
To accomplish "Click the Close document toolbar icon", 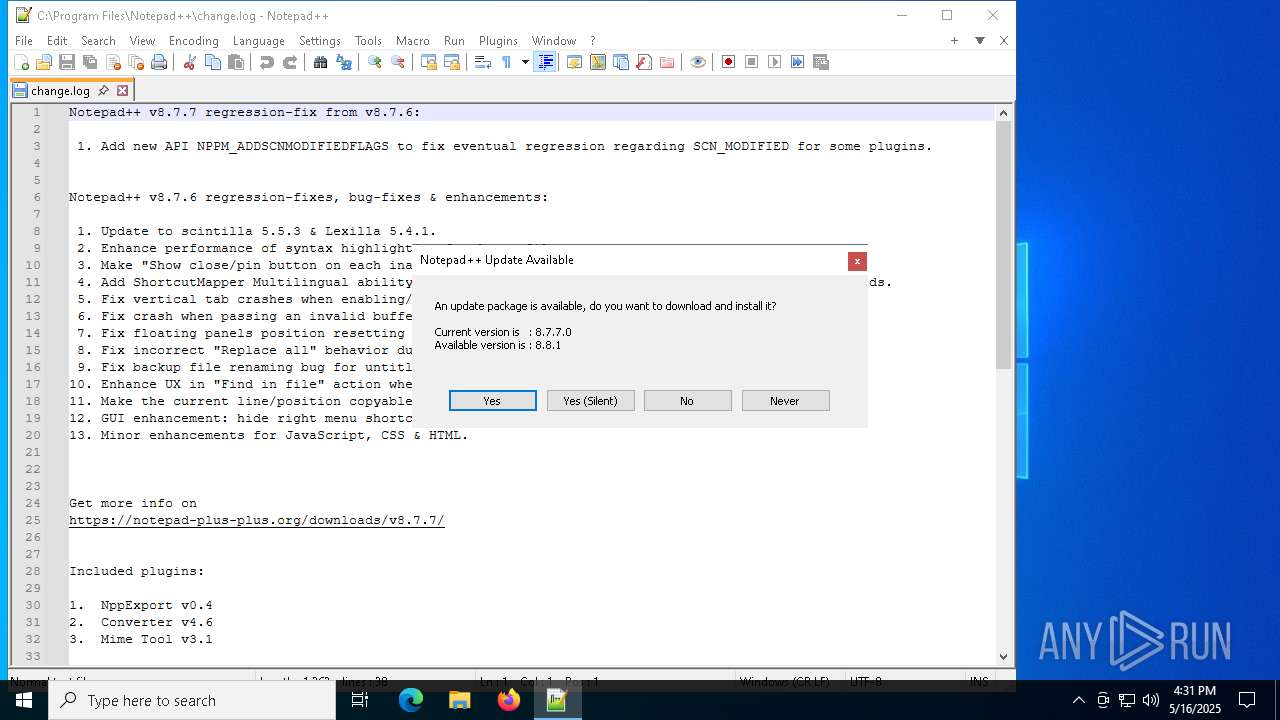I will (x=113, y=62).
